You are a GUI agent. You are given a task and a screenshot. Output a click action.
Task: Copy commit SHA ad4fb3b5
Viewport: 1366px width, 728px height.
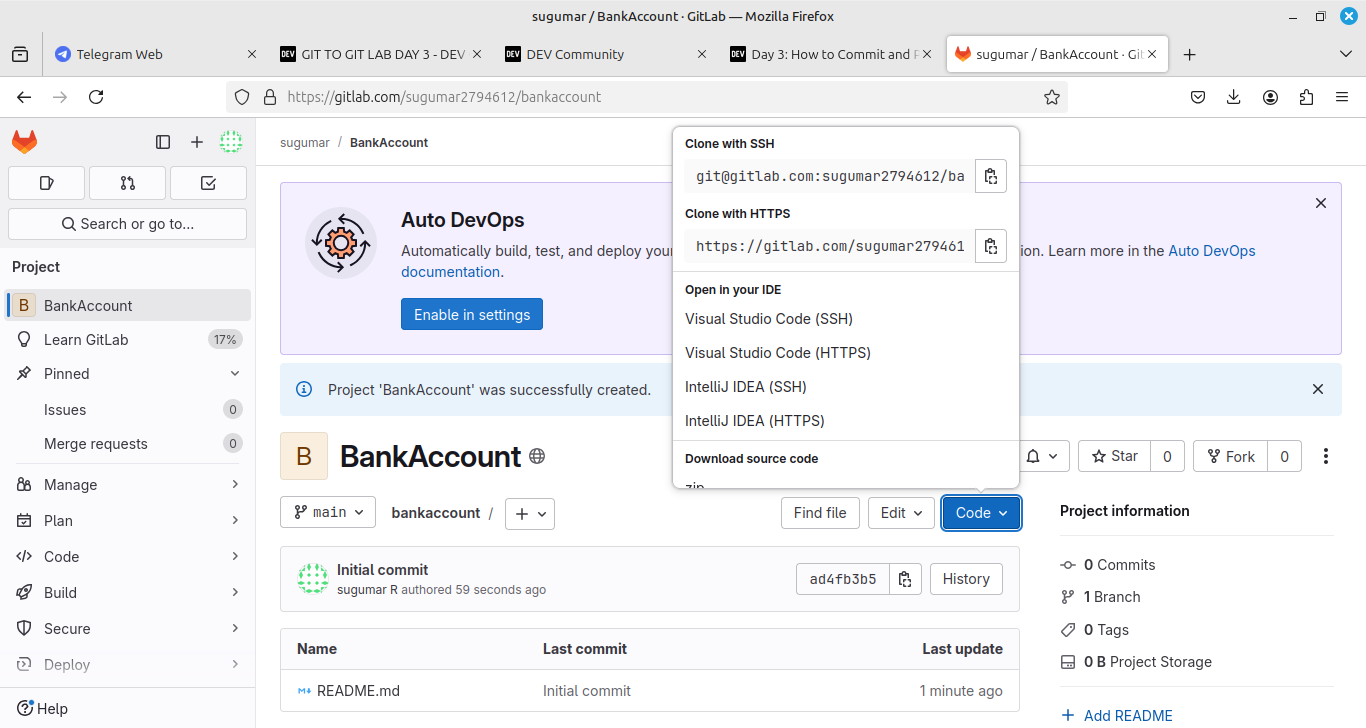point(905,579)
